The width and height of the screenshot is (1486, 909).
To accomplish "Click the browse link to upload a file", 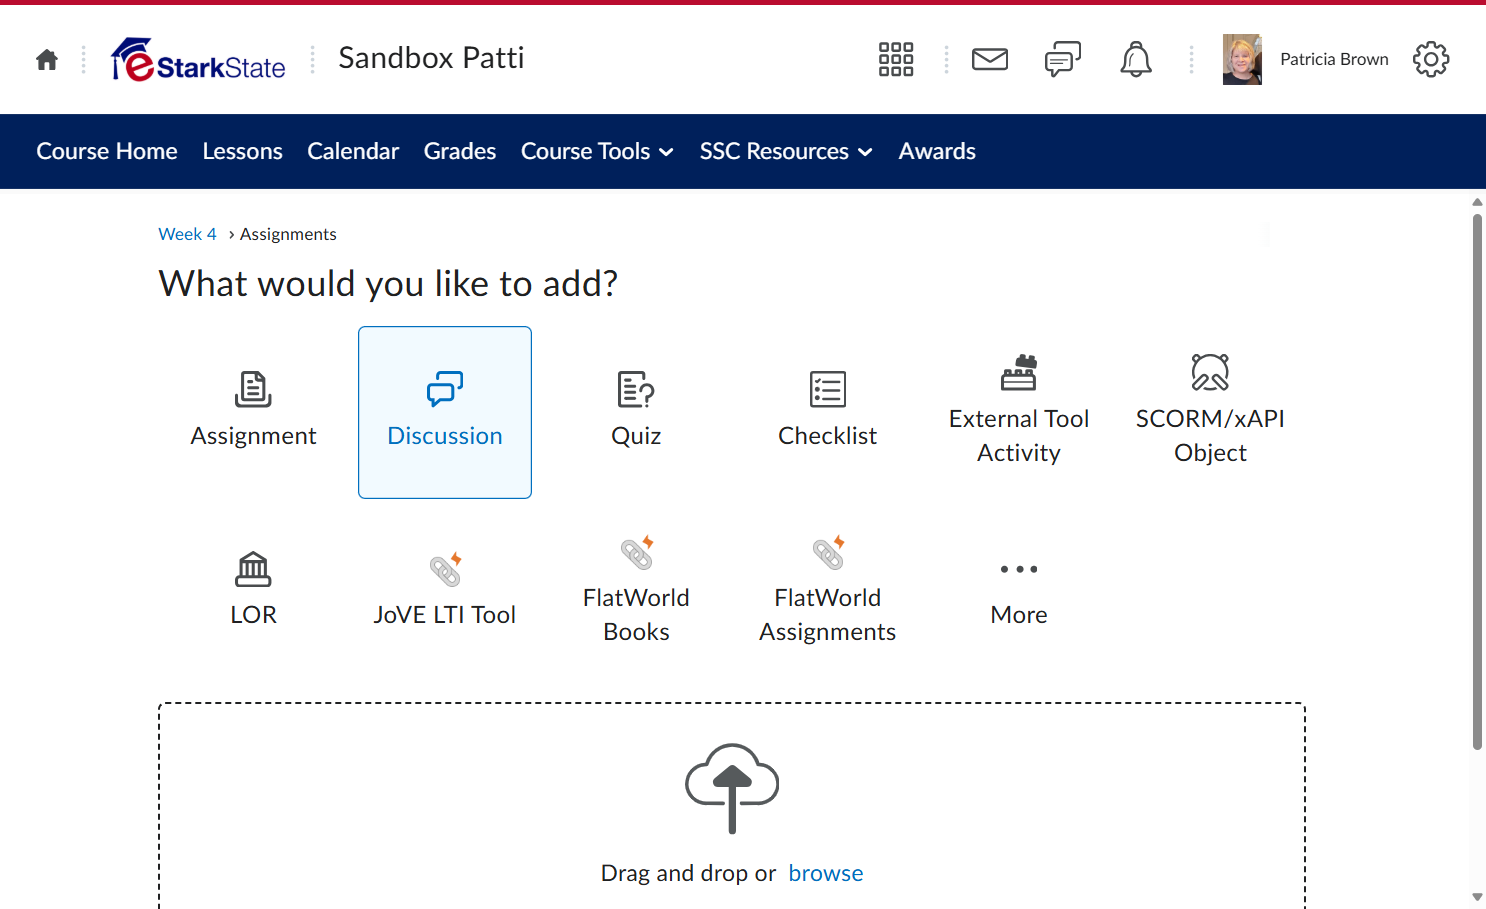I will (x=826, y=873).
